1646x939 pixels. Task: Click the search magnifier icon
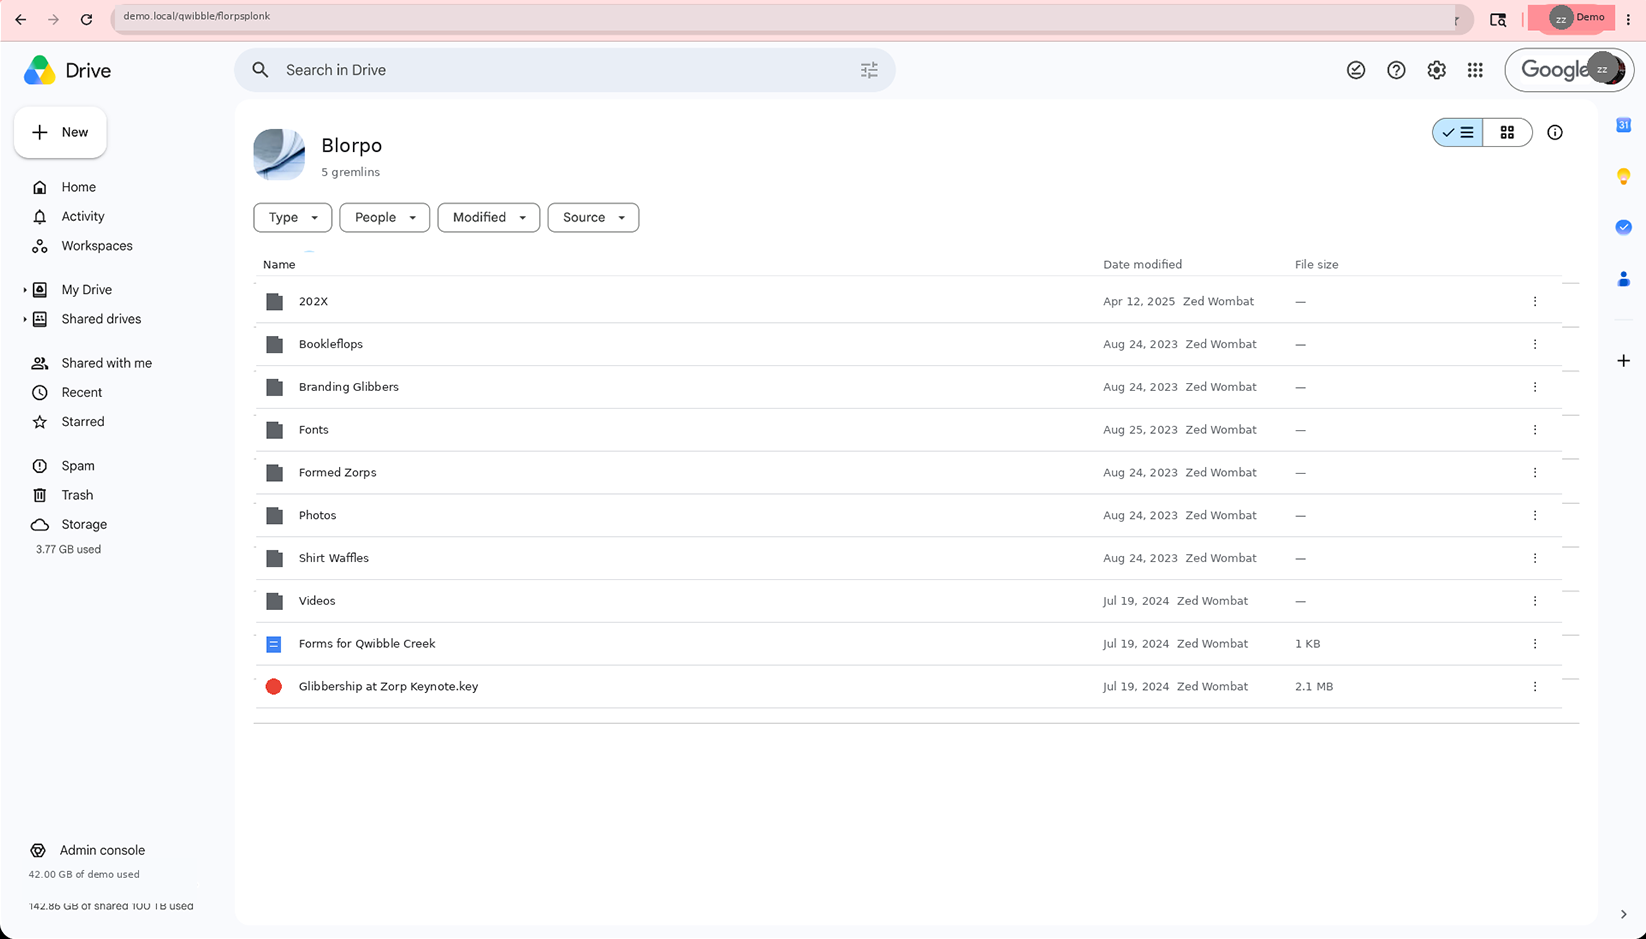[260, 70]
